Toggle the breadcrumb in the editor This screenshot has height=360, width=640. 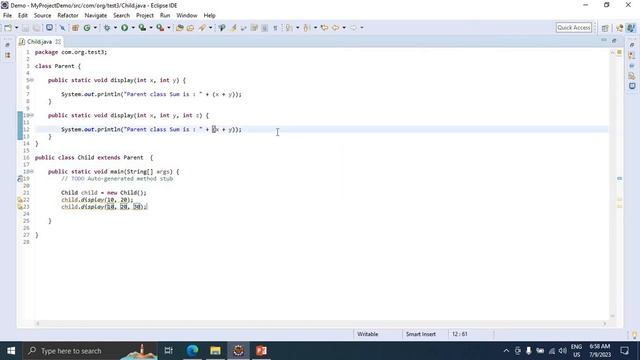[222, 28]
